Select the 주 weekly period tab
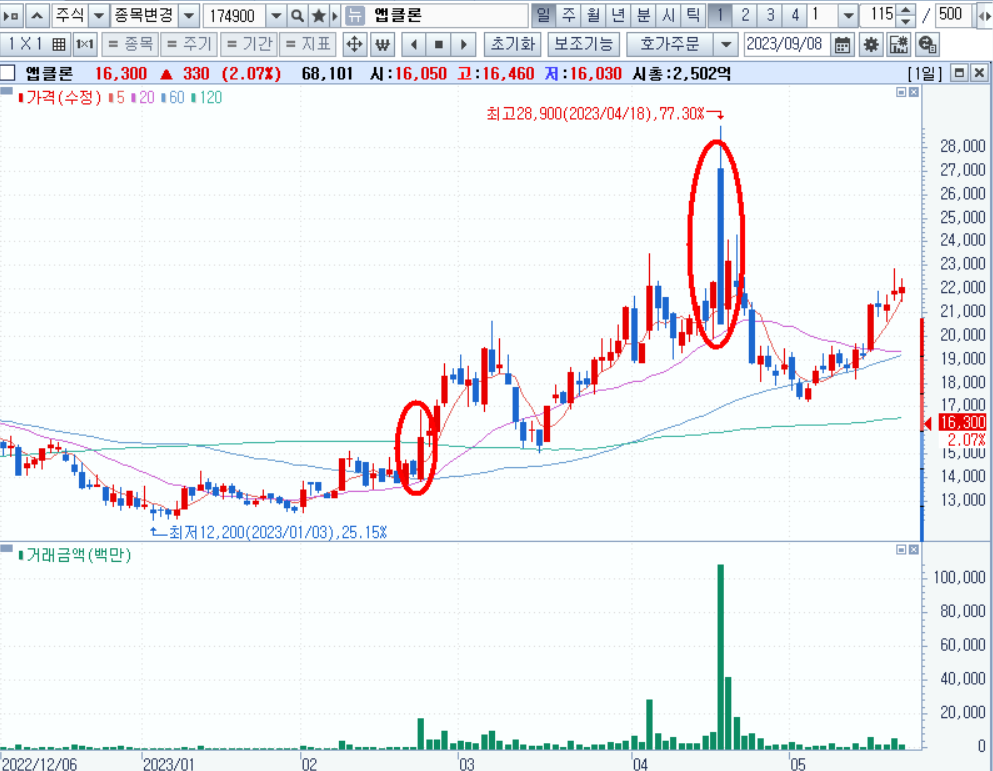 (568, 15)
